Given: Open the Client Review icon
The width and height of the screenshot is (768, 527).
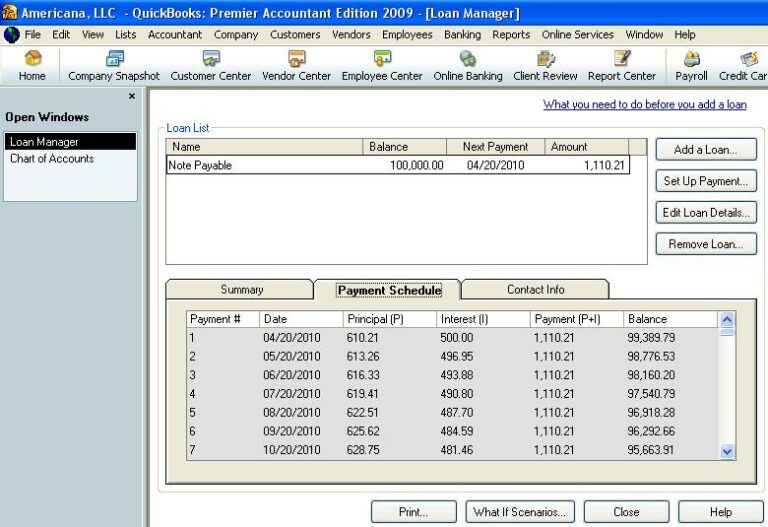Looking at the screenshot, I should (545, 65).
